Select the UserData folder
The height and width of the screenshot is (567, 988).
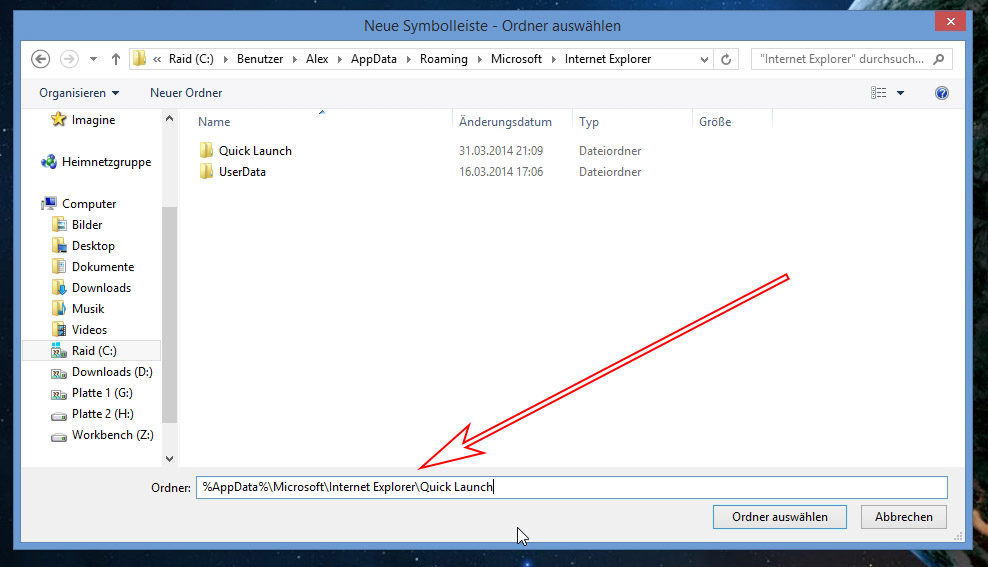(x=242, y=172)
